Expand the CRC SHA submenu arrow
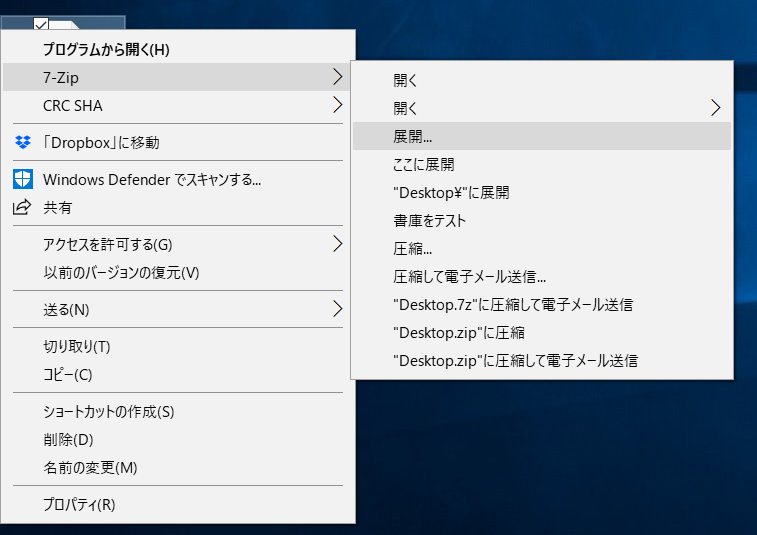Image resolution: width=757 pixels, height=535 pixels. coord(338,105)
